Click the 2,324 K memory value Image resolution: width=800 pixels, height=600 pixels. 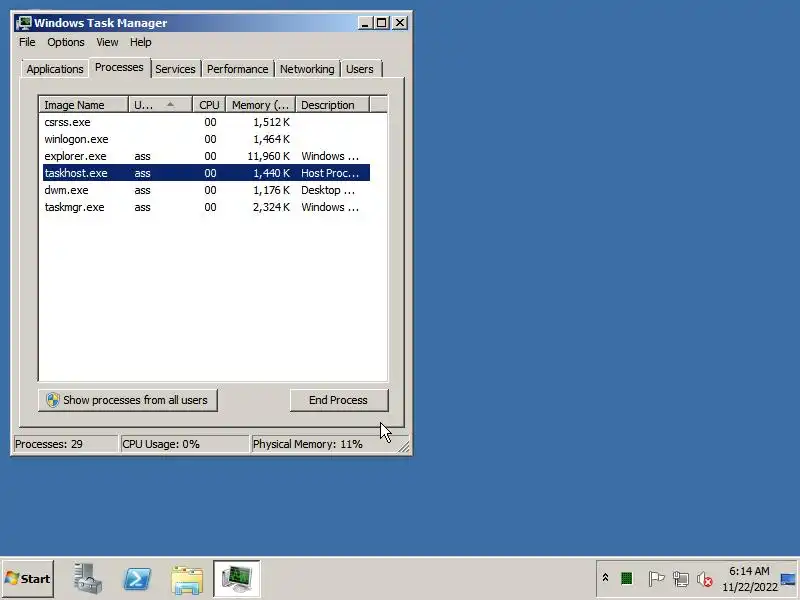(x=271, y=207)
